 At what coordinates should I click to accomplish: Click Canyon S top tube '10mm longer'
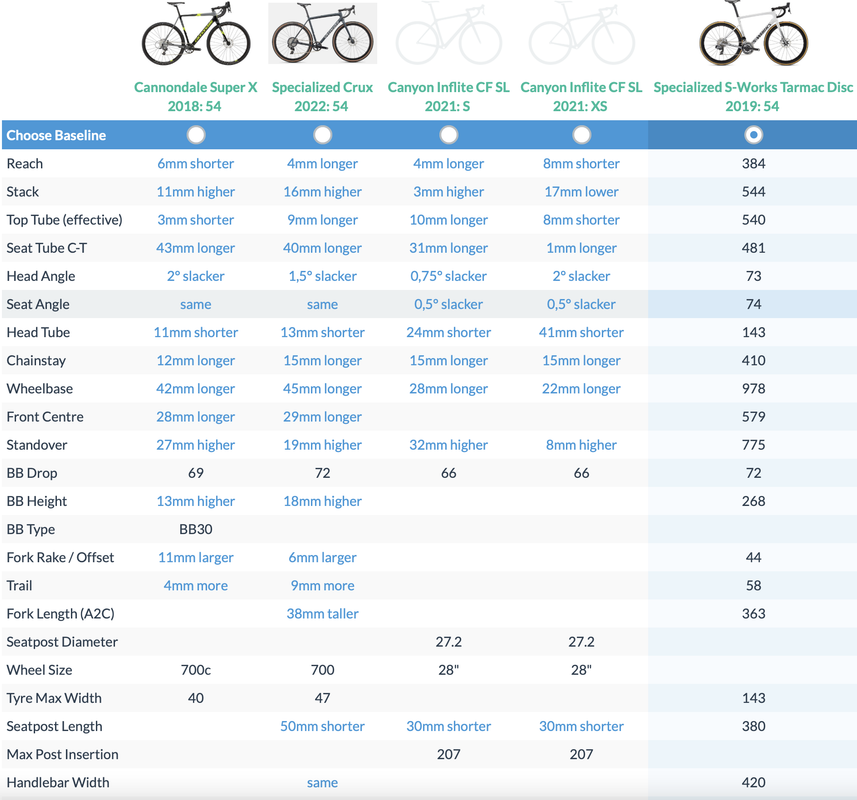tap(449, 220)
